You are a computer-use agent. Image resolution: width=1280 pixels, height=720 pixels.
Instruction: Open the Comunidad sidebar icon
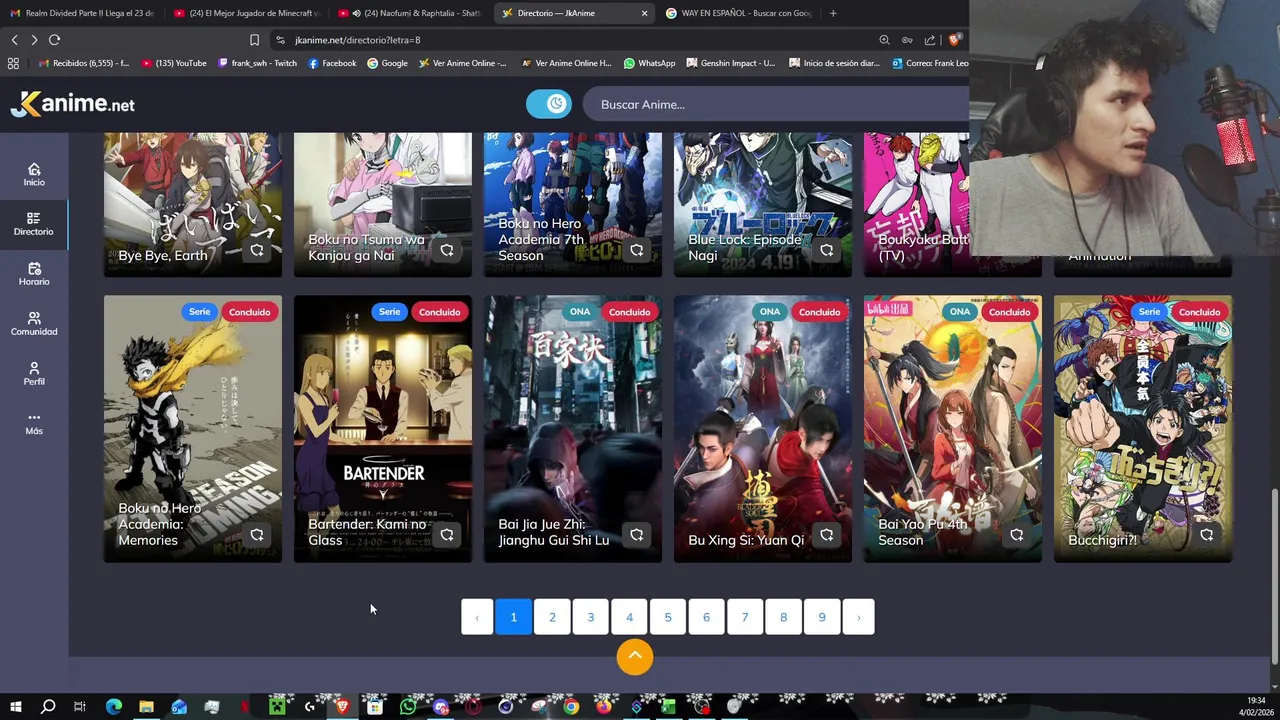(34, 324)
